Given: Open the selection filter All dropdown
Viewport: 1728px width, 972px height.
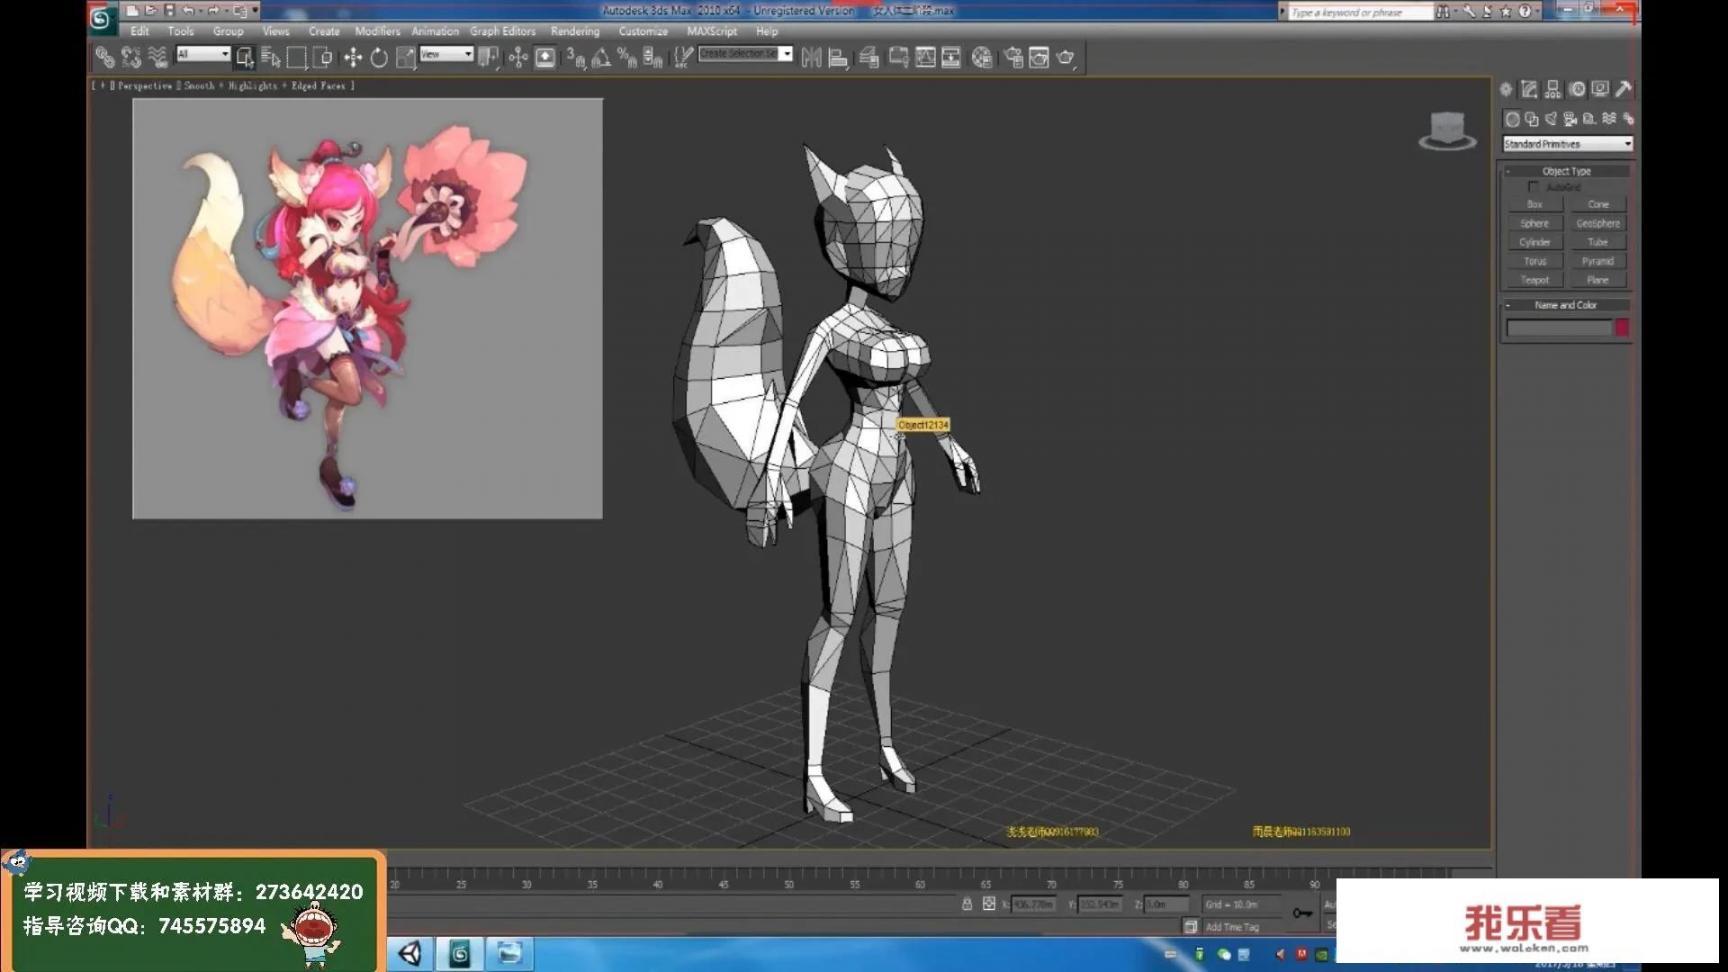Looking at the screenshot, I should (x=203, y=54).
